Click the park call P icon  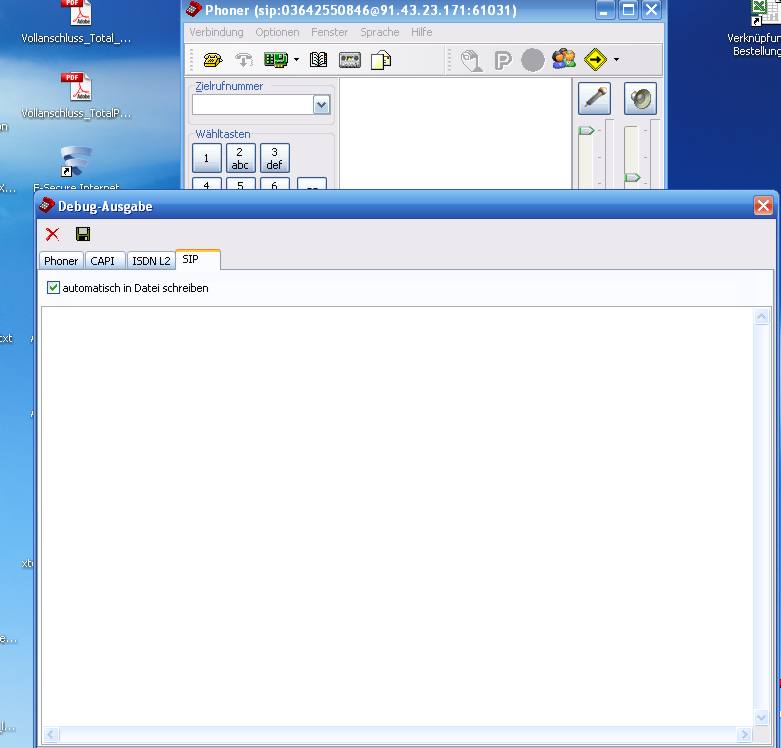coord(503,61)
